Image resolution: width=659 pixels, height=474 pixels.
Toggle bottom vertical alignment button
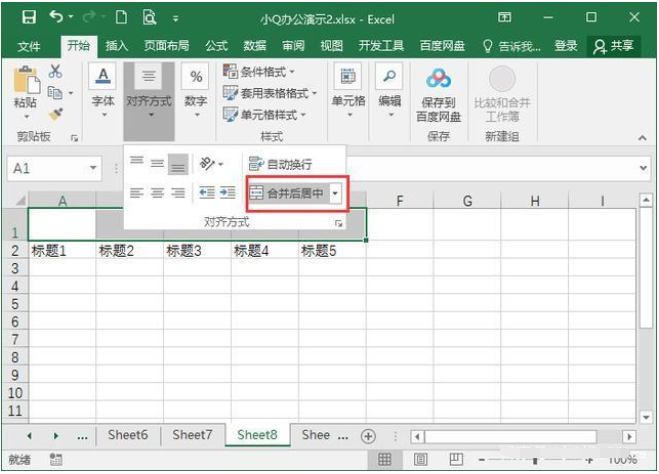[177, 164]
